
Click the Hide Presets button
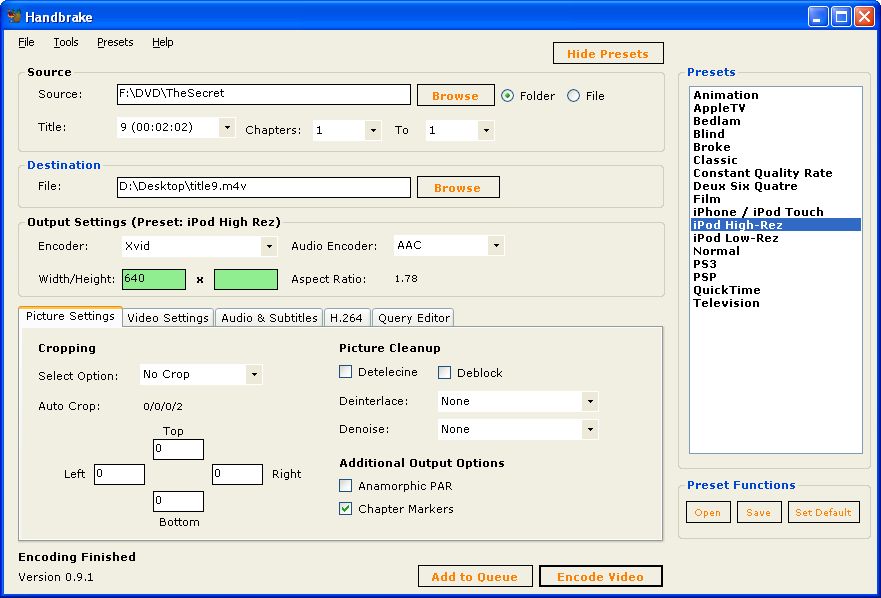pyautogui.click(x=607, y=54)
